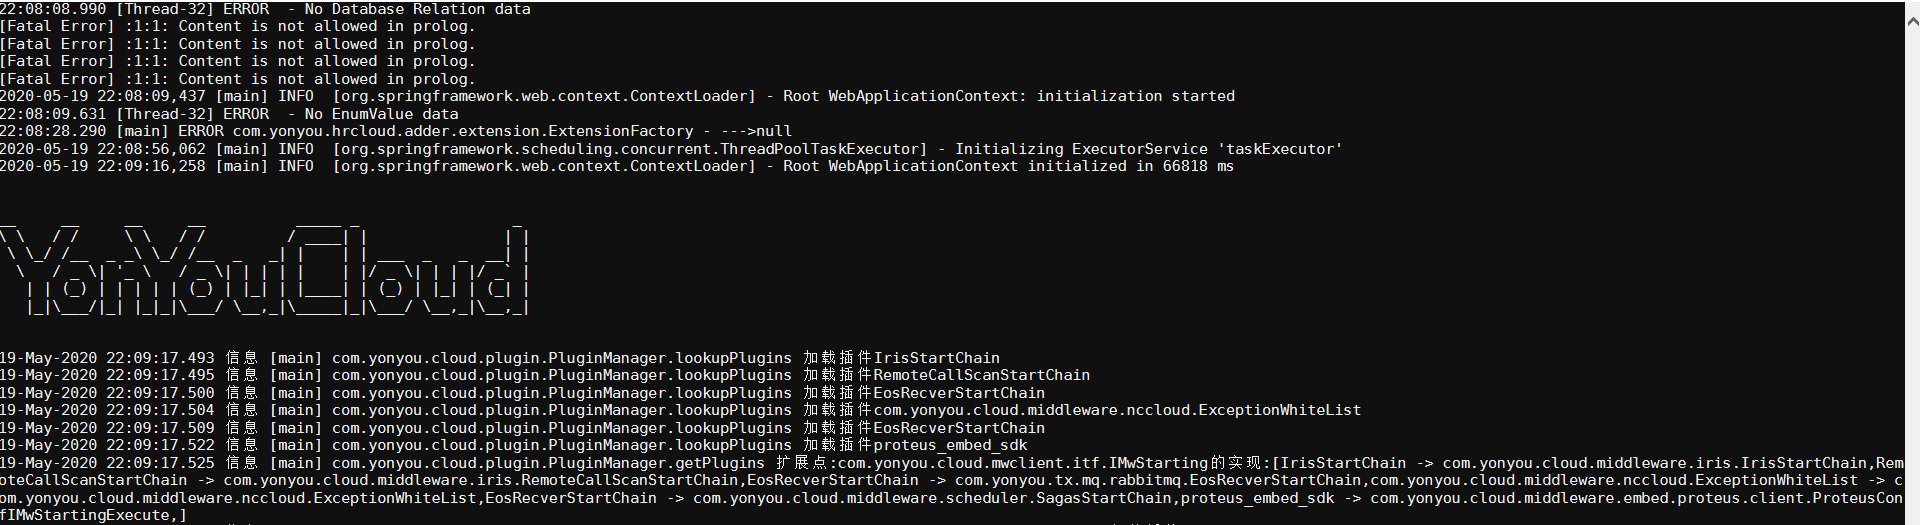
Task: Click the RemoteCallScanStartChain lookupPlugins log line
Action: coord(544,375)
